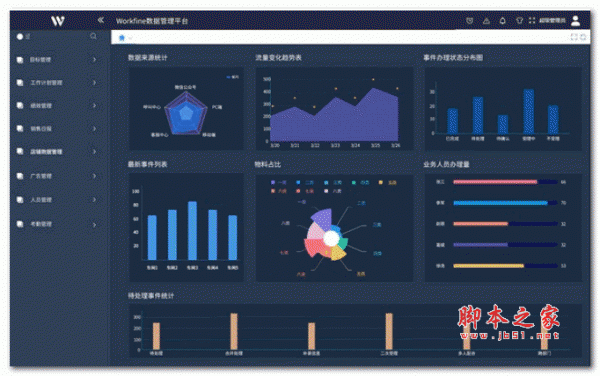Click the 3/25 peak in 流量变化趋势表
The height and width of the screenshot is (376, 600).
(x=373, y=89)
